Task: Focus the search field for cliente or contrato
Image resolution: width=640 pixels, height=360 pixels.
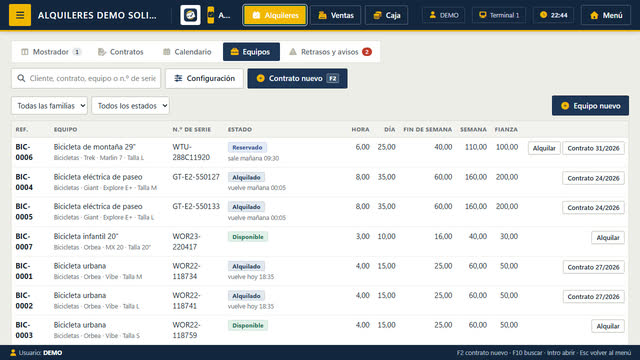Action: pyautogui.click(x=86, y=78)
